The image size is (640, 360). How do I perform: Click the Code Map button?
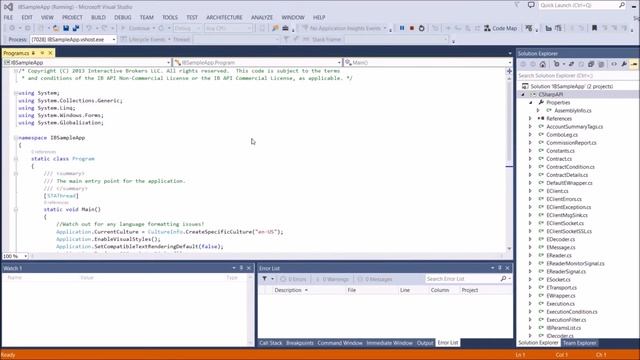click(500, 28)
